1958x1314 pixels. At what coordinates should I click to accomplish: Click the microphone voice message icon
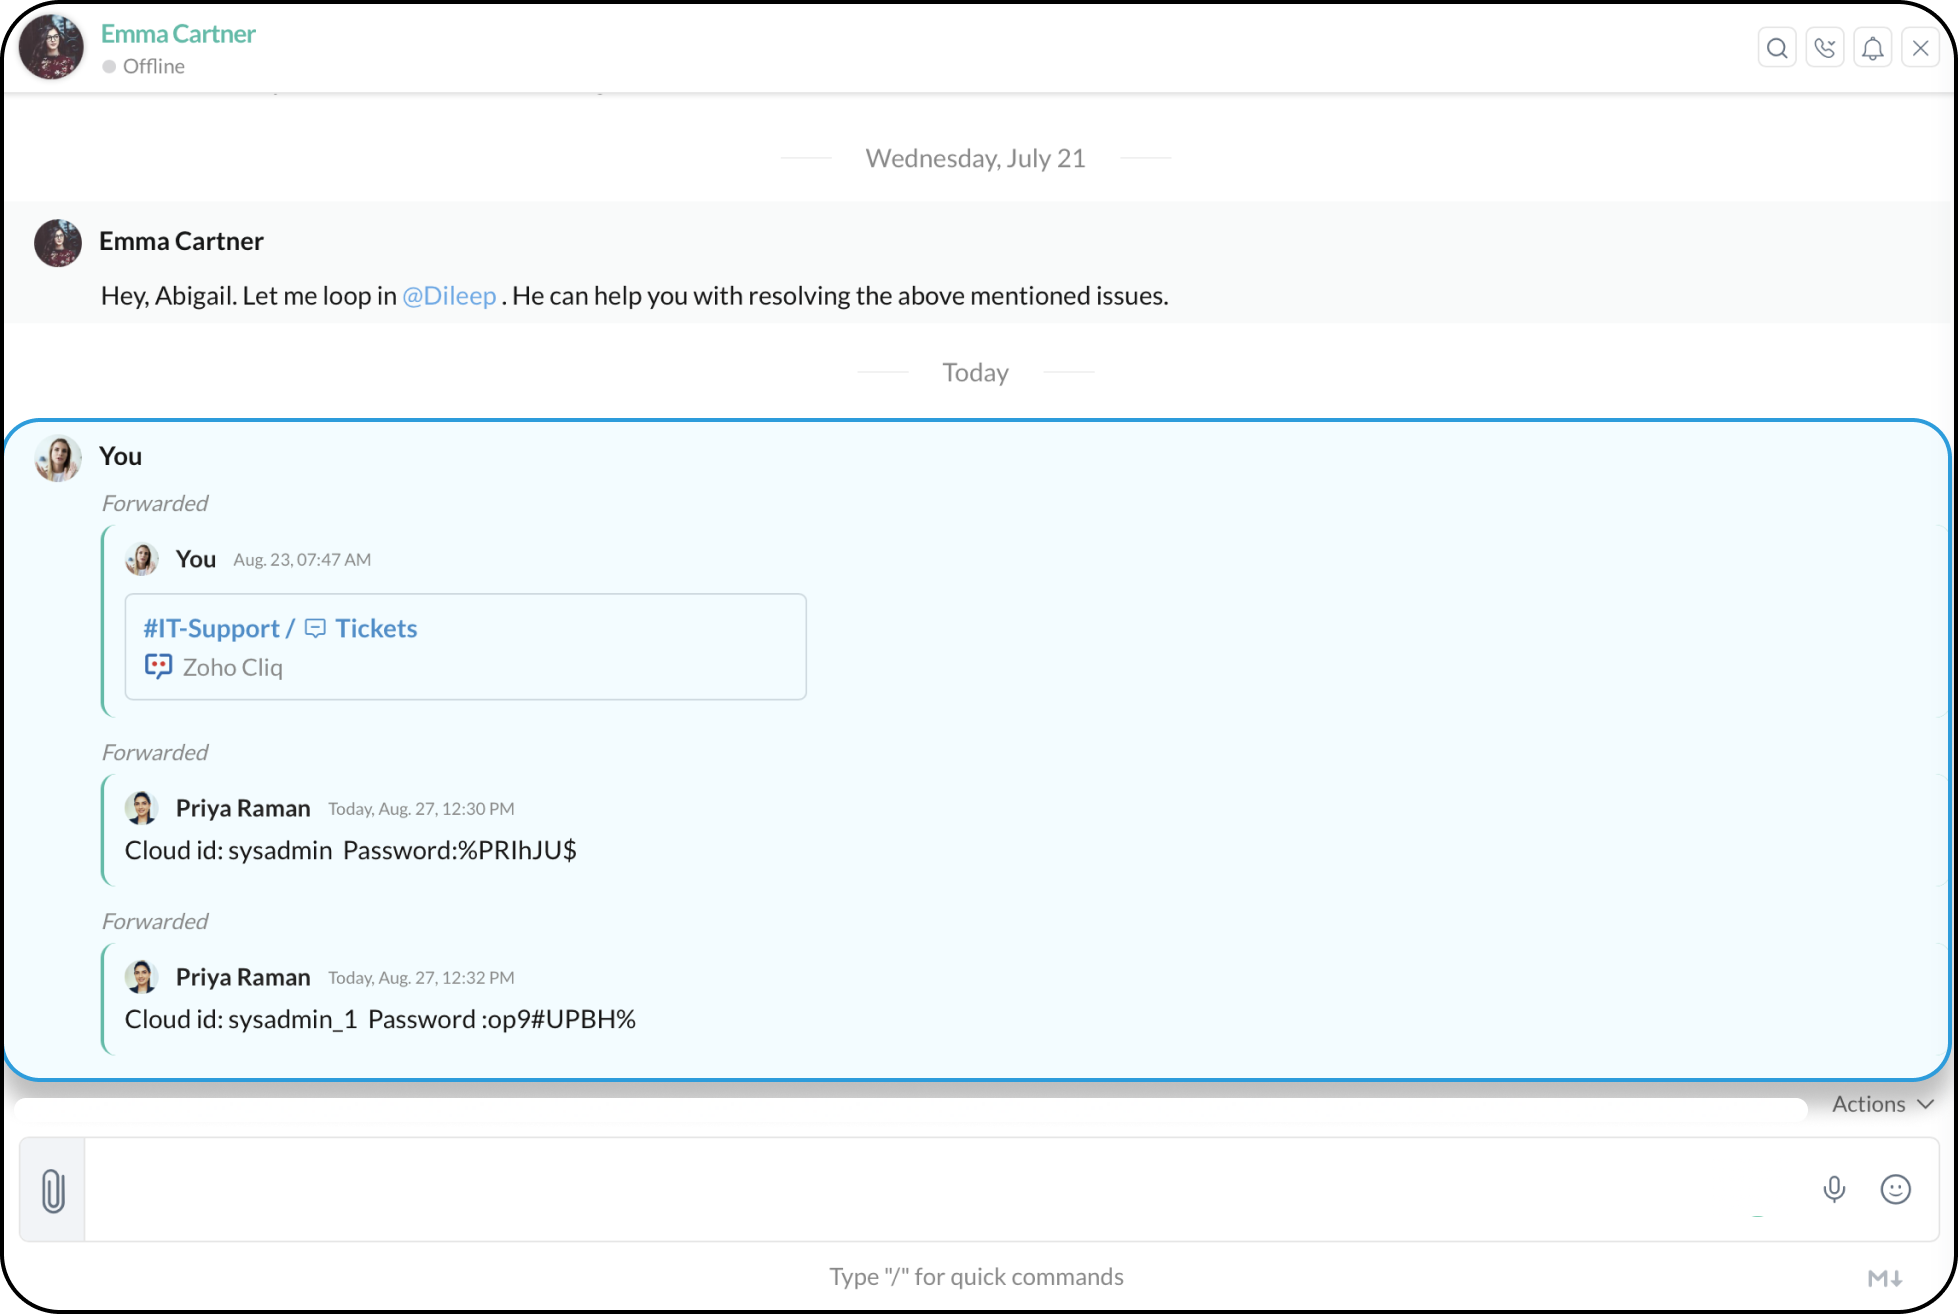1834,1189
